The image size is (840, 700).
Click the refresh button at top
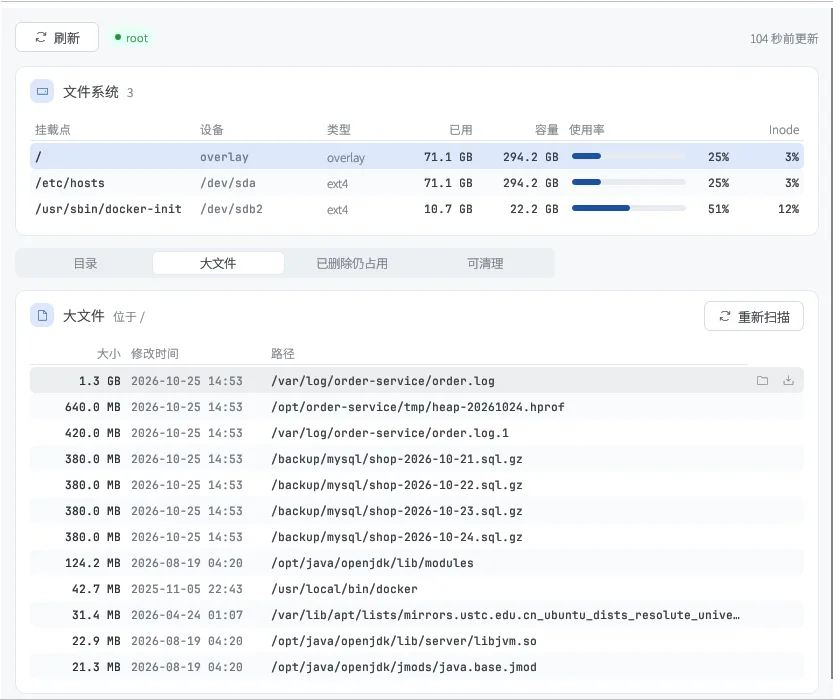pos(57,37)
